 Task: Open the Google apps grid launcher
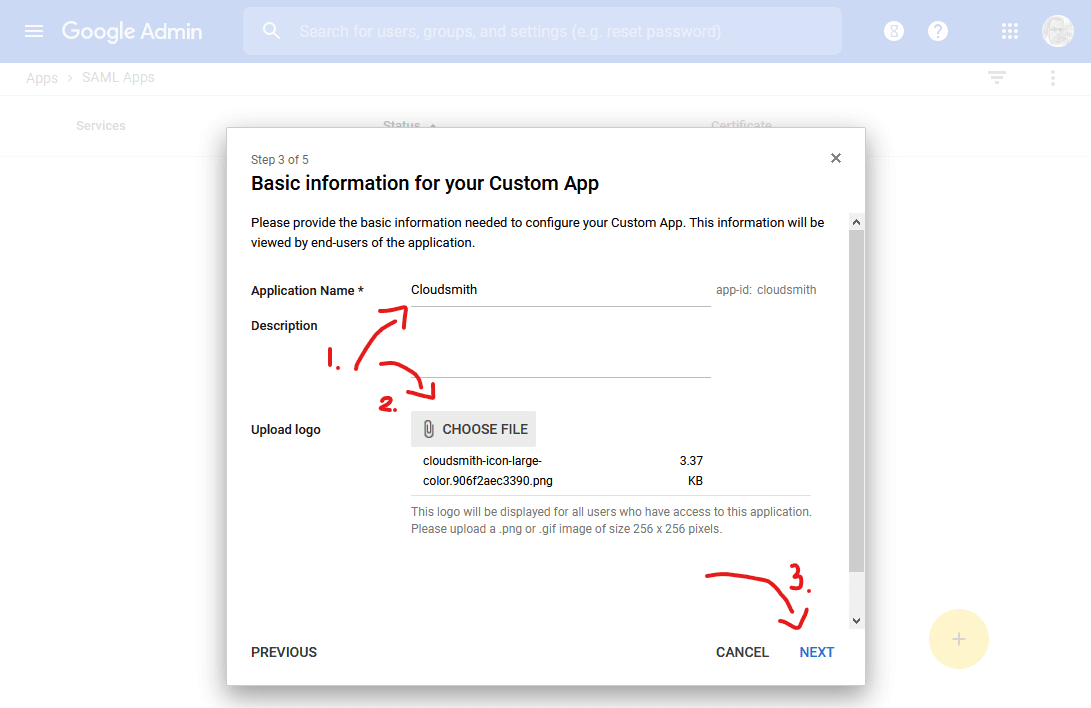pos(1010,31)
